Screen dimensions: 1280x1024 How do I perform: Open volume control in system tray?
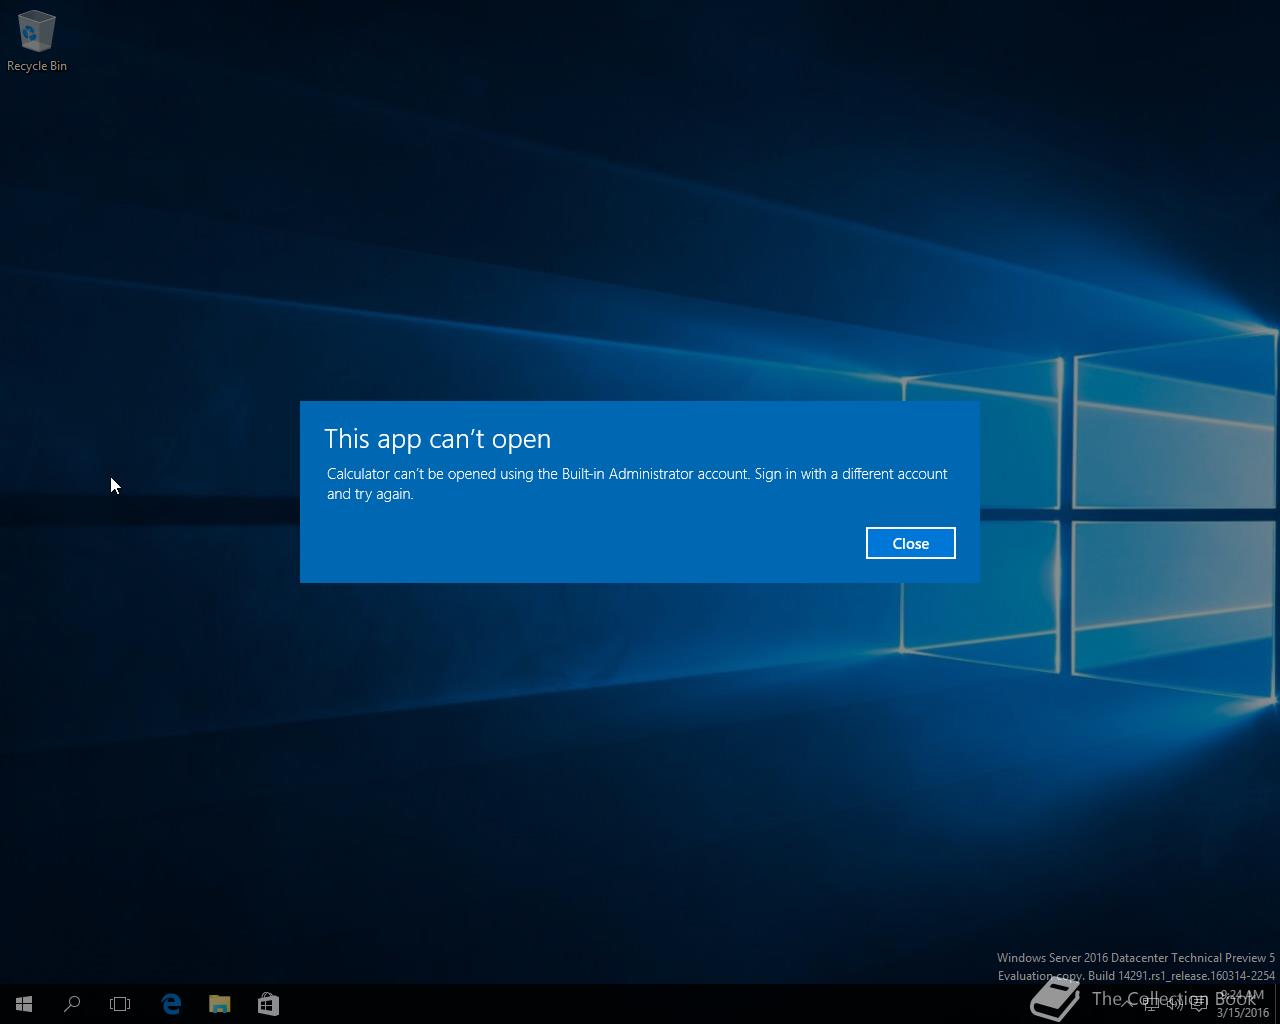tap(1175, 1004)
